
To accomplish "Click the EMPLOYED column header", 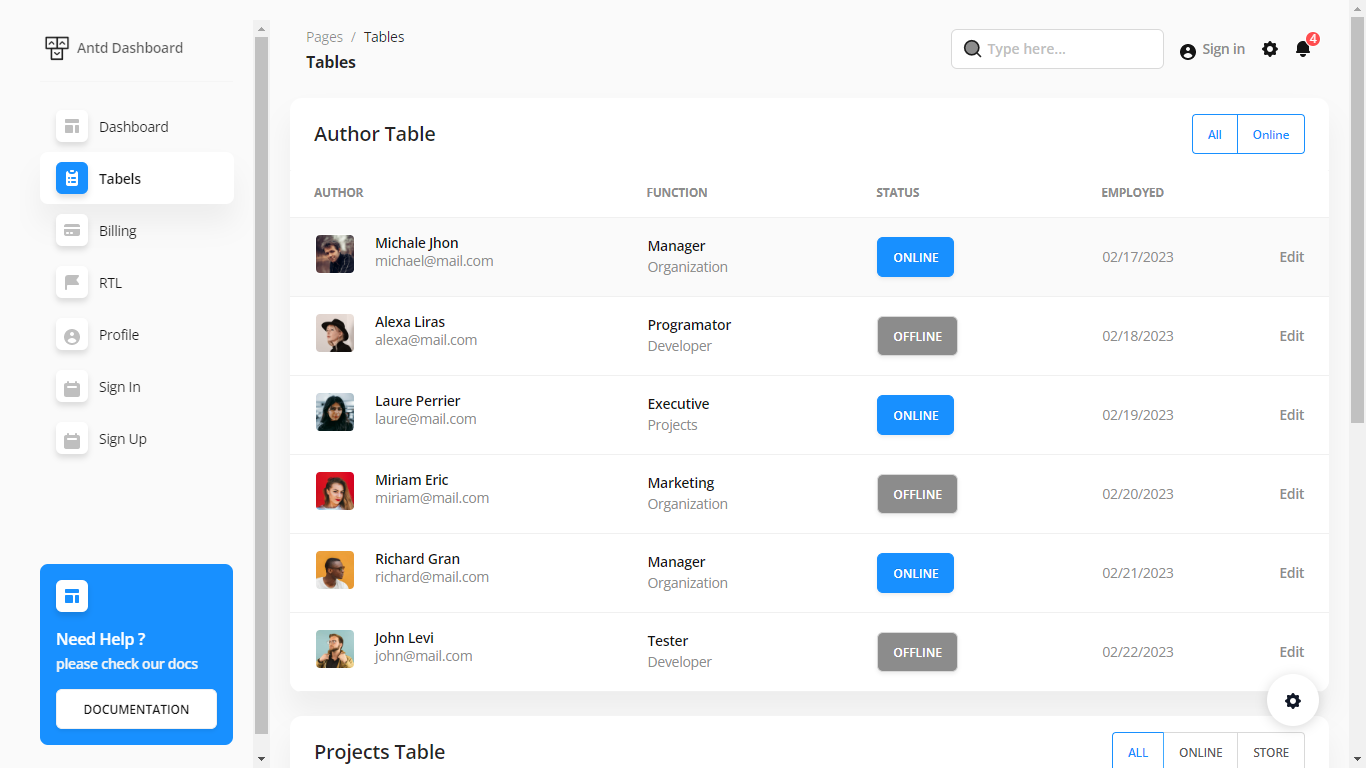I will point(1133,192).
